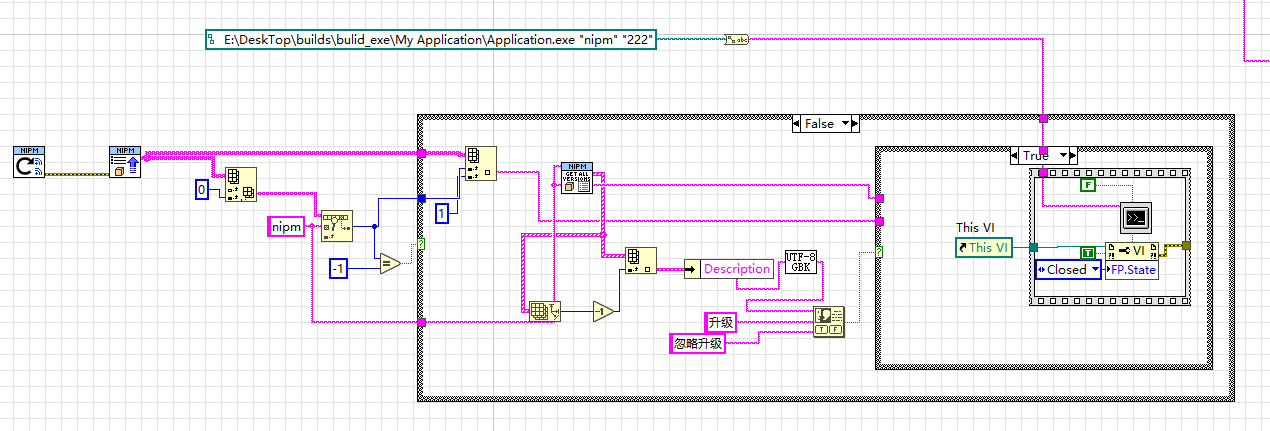Select the VI property node header

(1131, 250)
